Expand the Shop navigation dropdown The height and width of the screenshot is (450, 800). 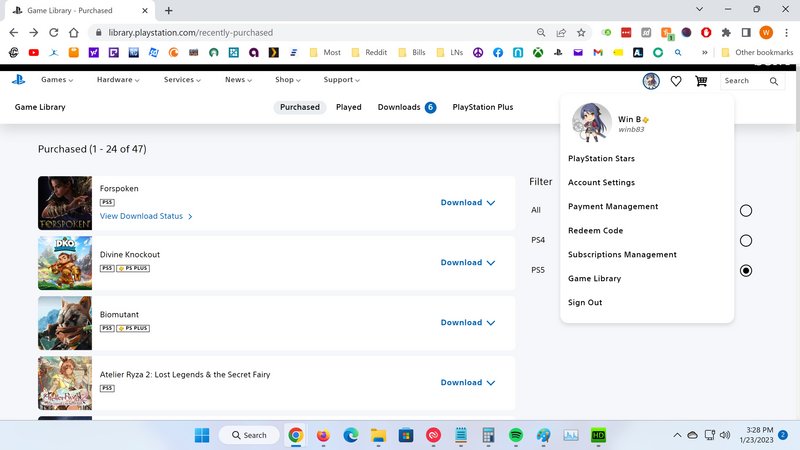click(x=288, y=80)
